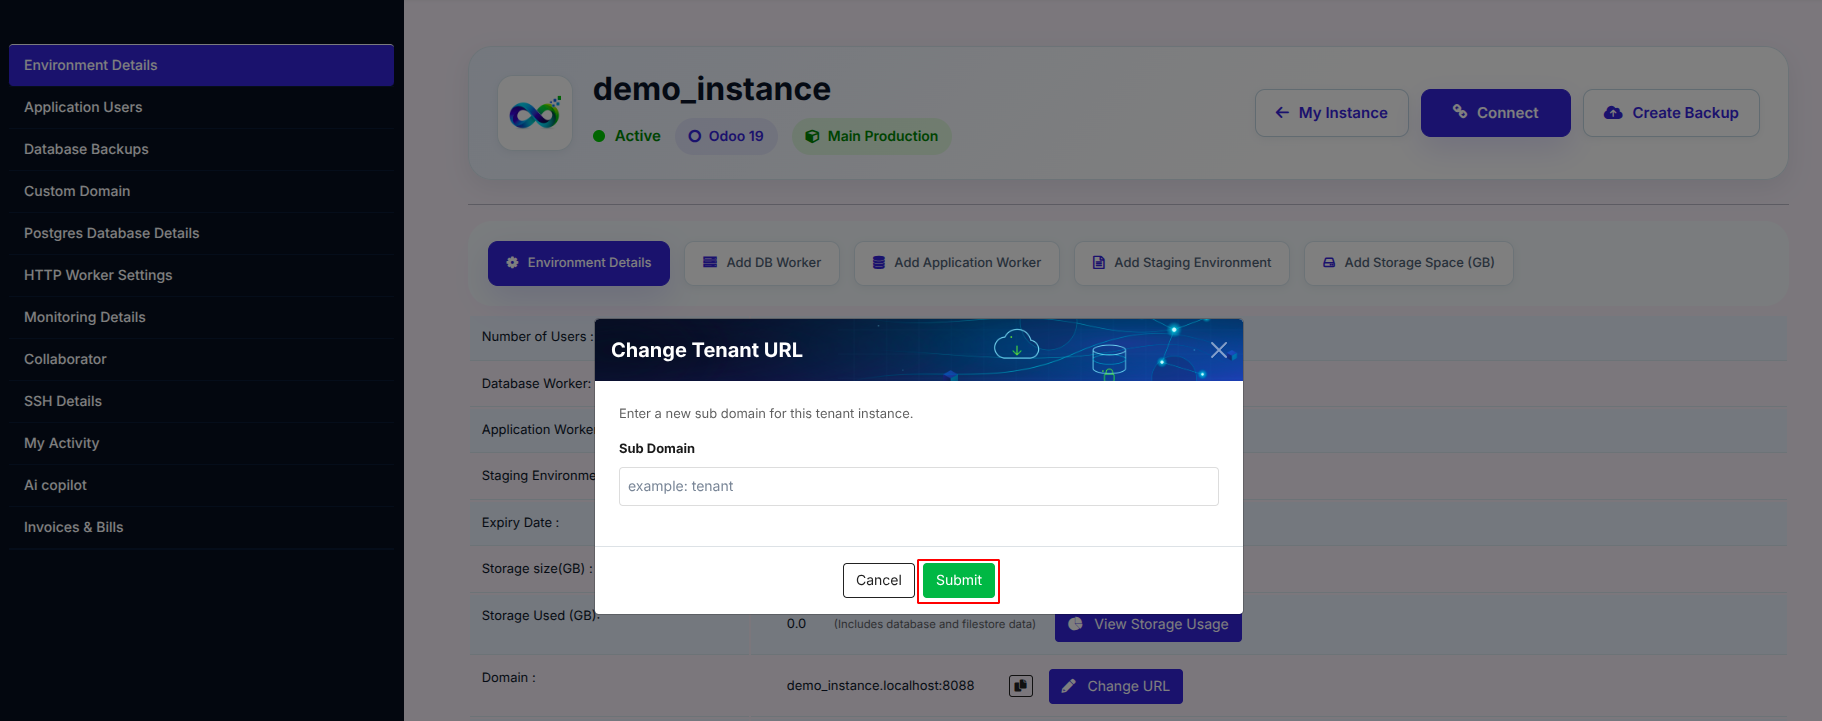Open the Add Application Worker tab
Image resolution: width=1822 pixels, height=721 pixels.
point(957,263)
